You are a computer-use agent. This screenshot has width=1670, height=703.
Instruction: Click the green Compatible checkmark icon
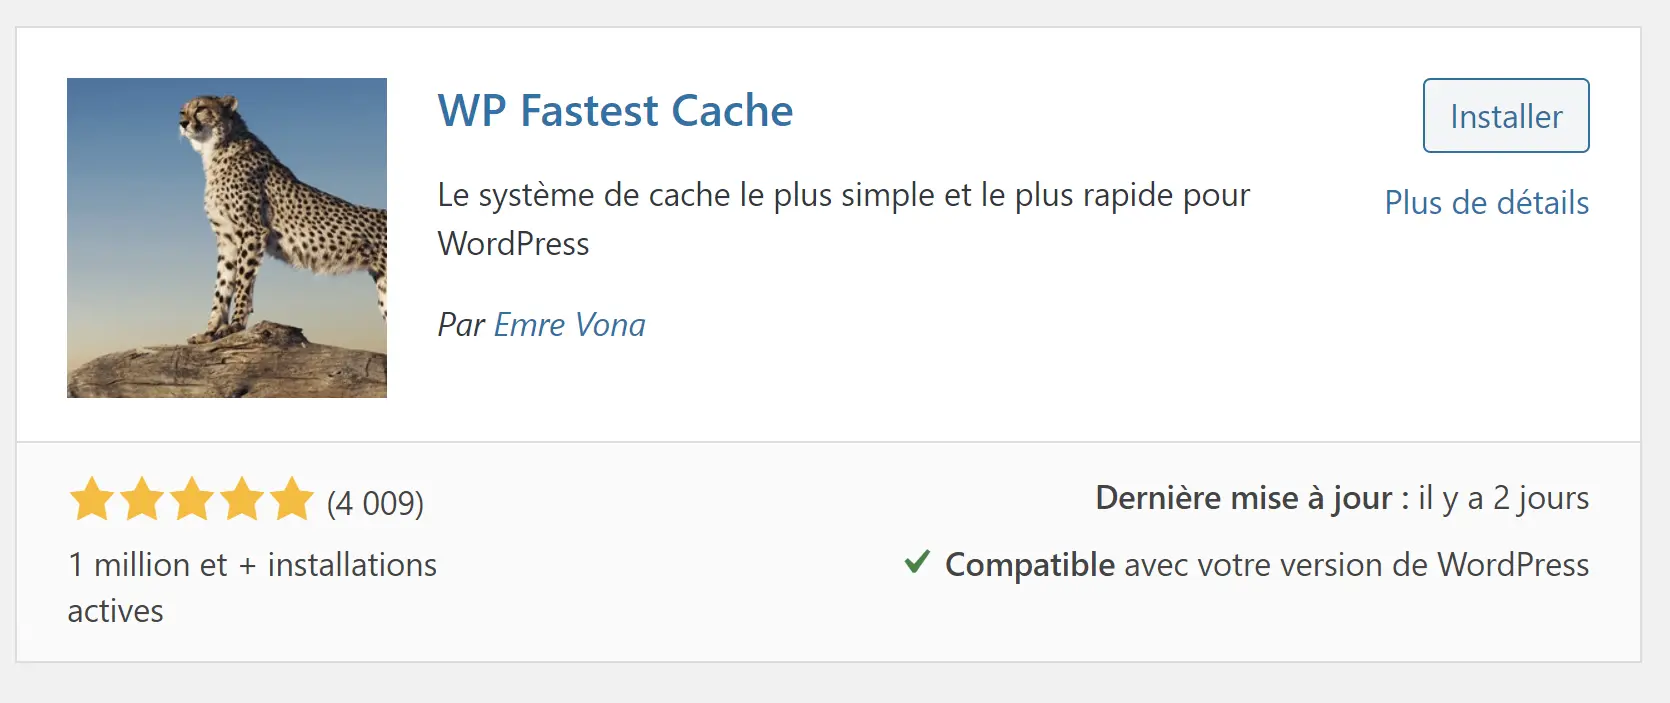(916, 563)
